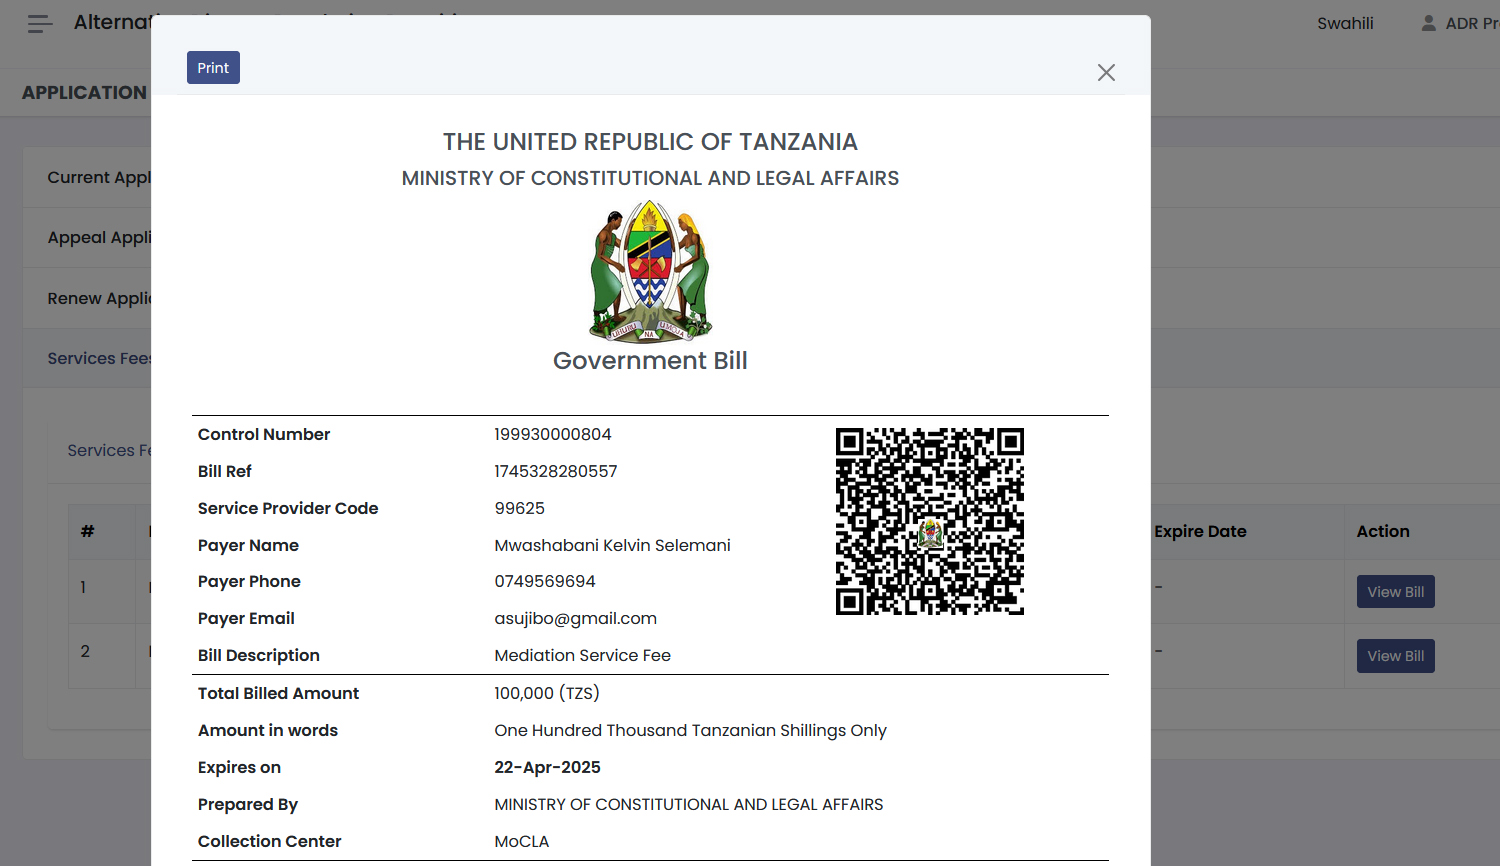The width and height of the screenshot is (1500, 866).
Task: Click the payer phone 0749569694
Action: pos(545,582)
